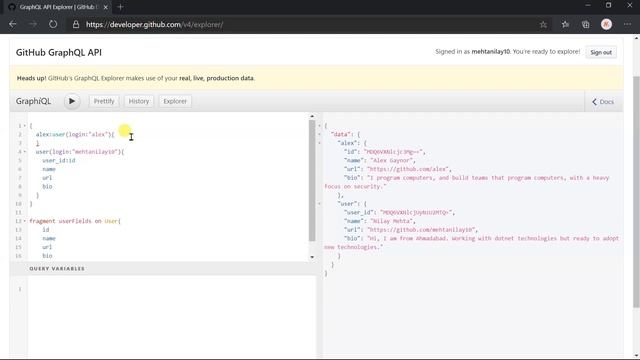Restore down the browser window
The image size is (640, 360).
(x=609, y=5)
